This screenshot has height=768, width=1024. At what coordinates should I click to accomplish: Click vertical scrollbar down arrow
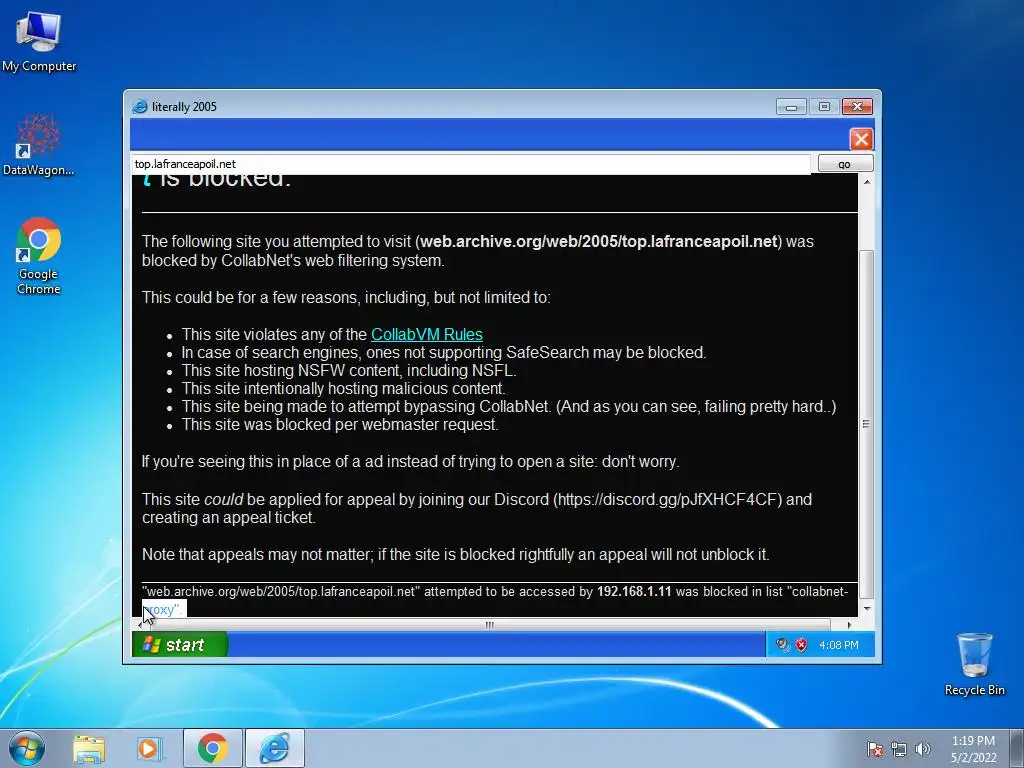pyautogui.click(x=867, y=609)
